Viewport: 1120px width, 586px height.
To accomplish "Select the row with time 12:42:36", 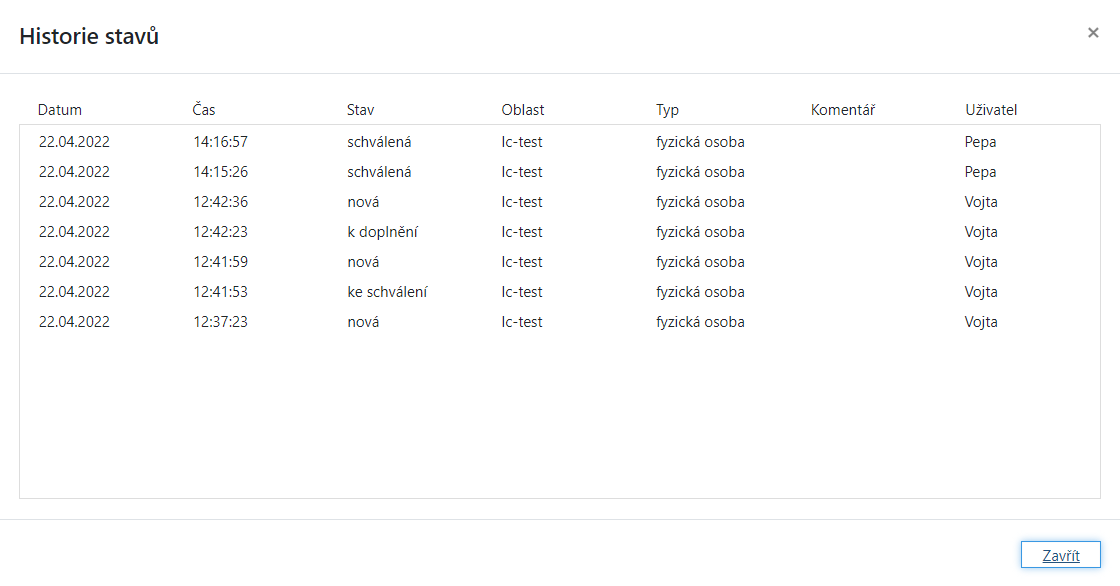I will 221,202.
